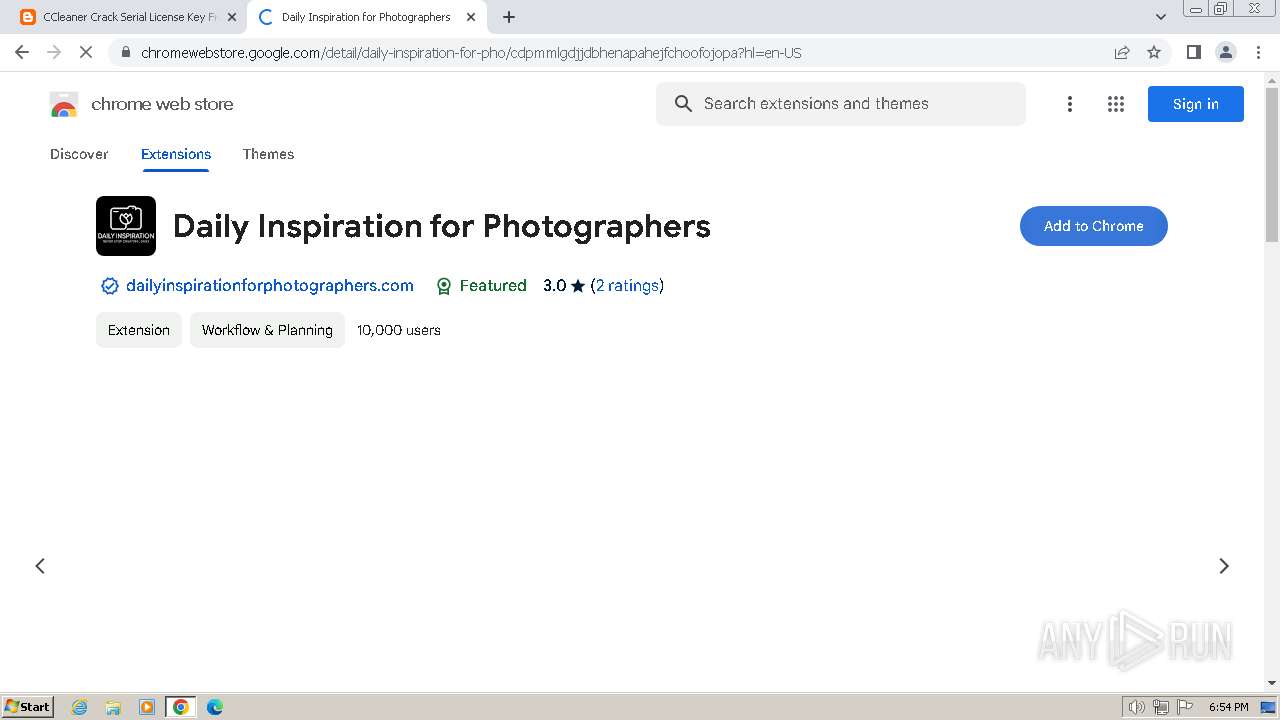Click the Sign in button
The width and height of the screenshot is (1280, 720).
(x=1196, y=104)
